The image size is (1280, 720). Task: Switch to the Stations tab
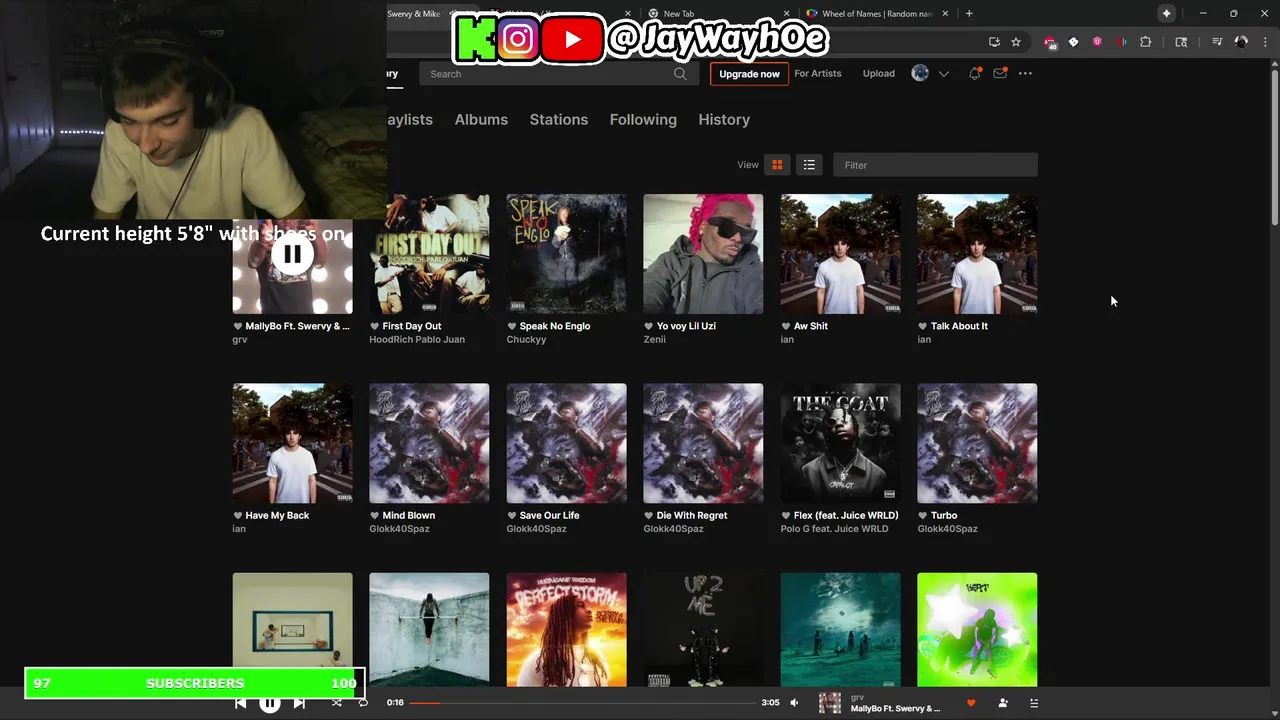pyautogui.click(x=559, y=119)
